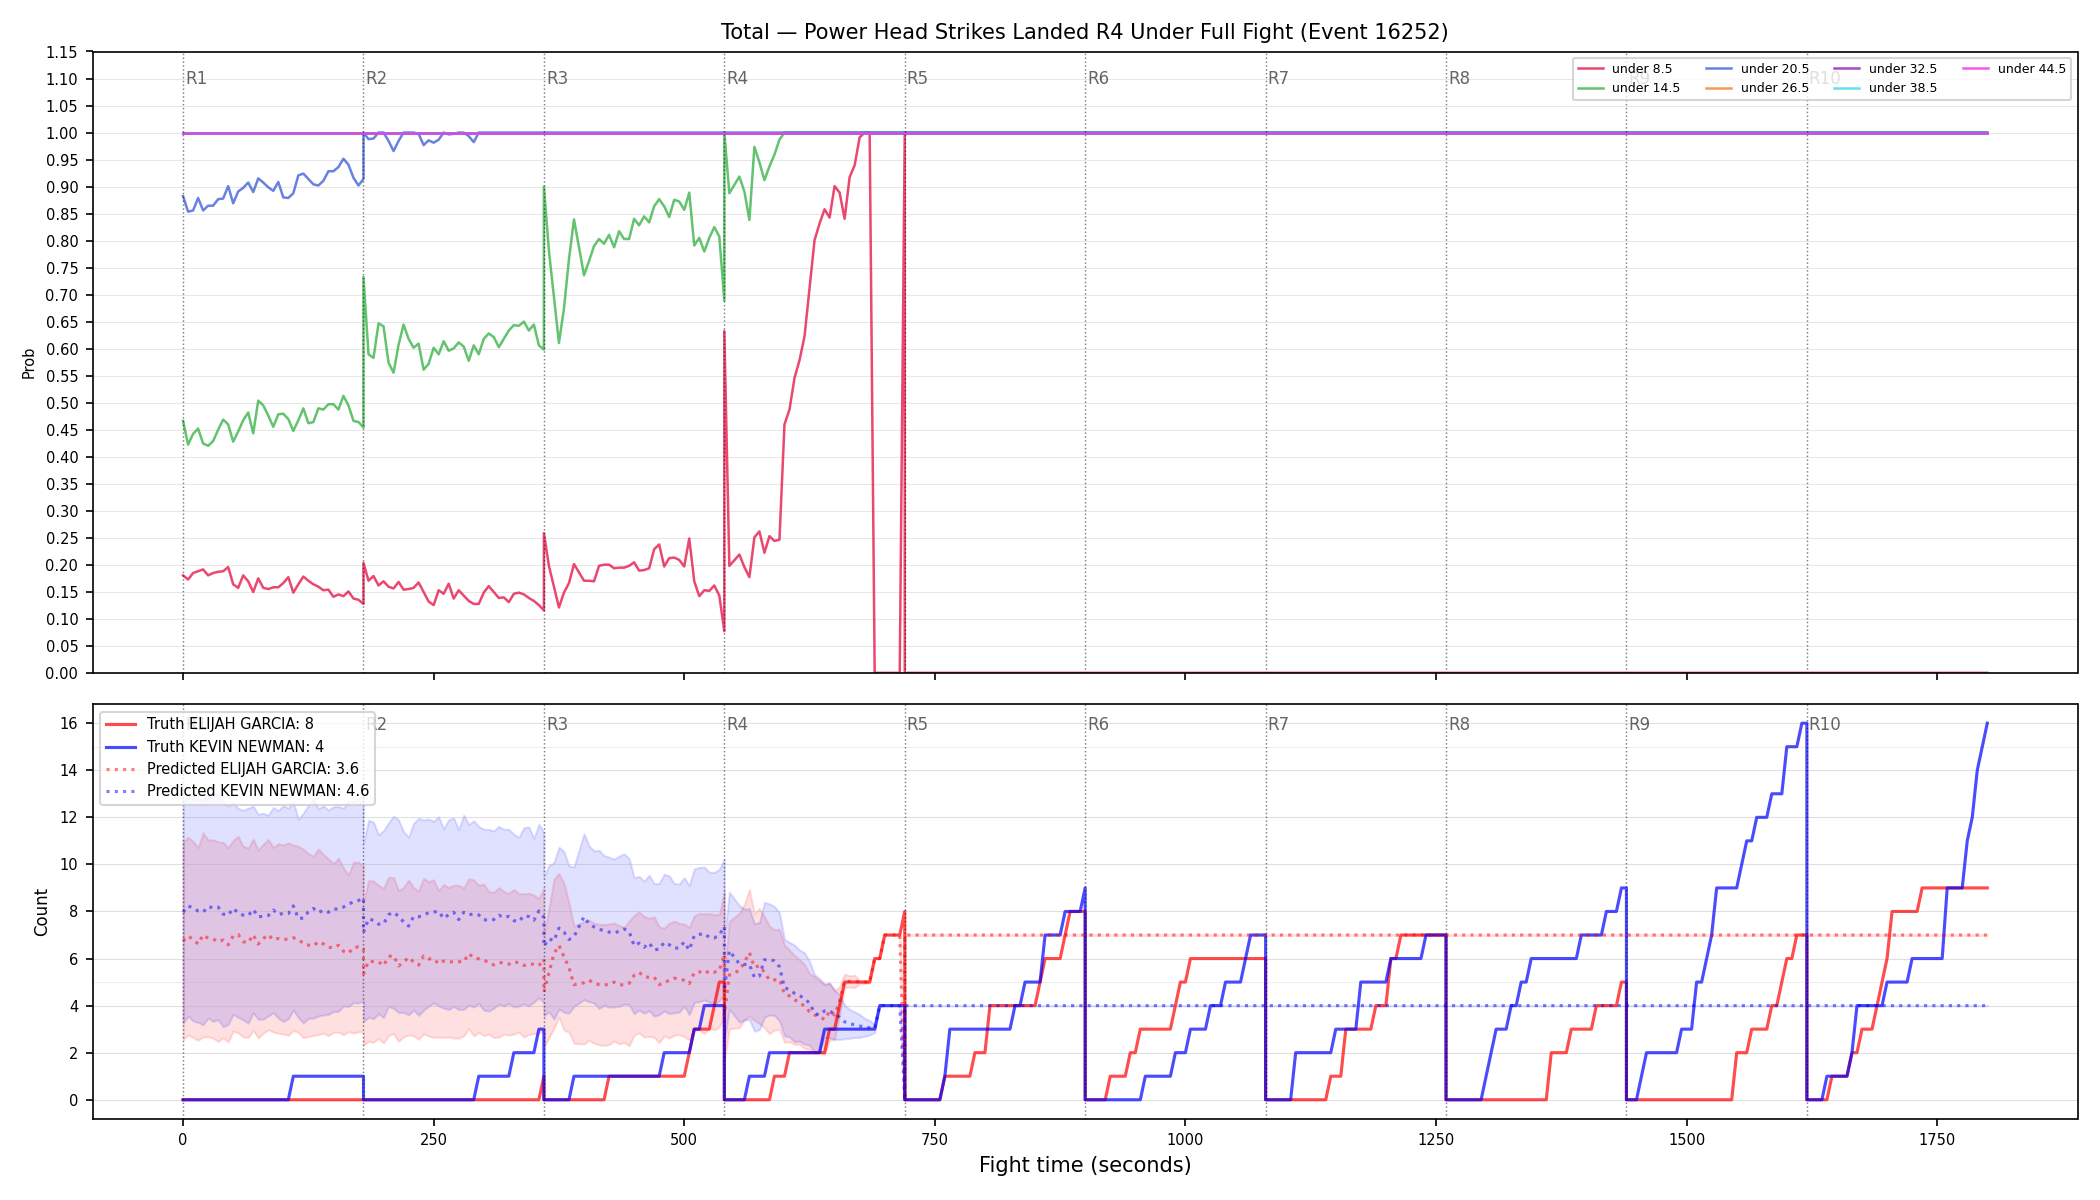
Task: Click the 'Fight time (seconds)' axis label
Action: click(x=1085, y=1165)
